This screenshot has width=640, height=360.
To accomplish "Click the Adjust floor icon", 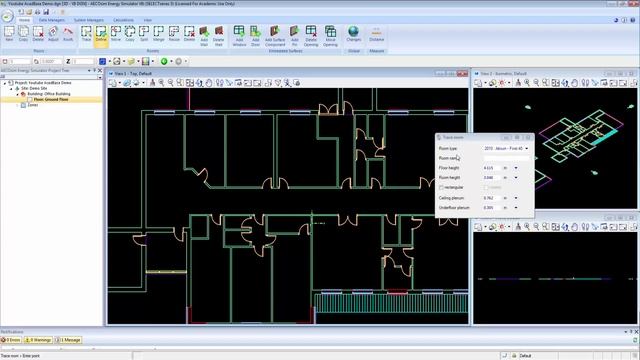I will (x=53, y=34).
